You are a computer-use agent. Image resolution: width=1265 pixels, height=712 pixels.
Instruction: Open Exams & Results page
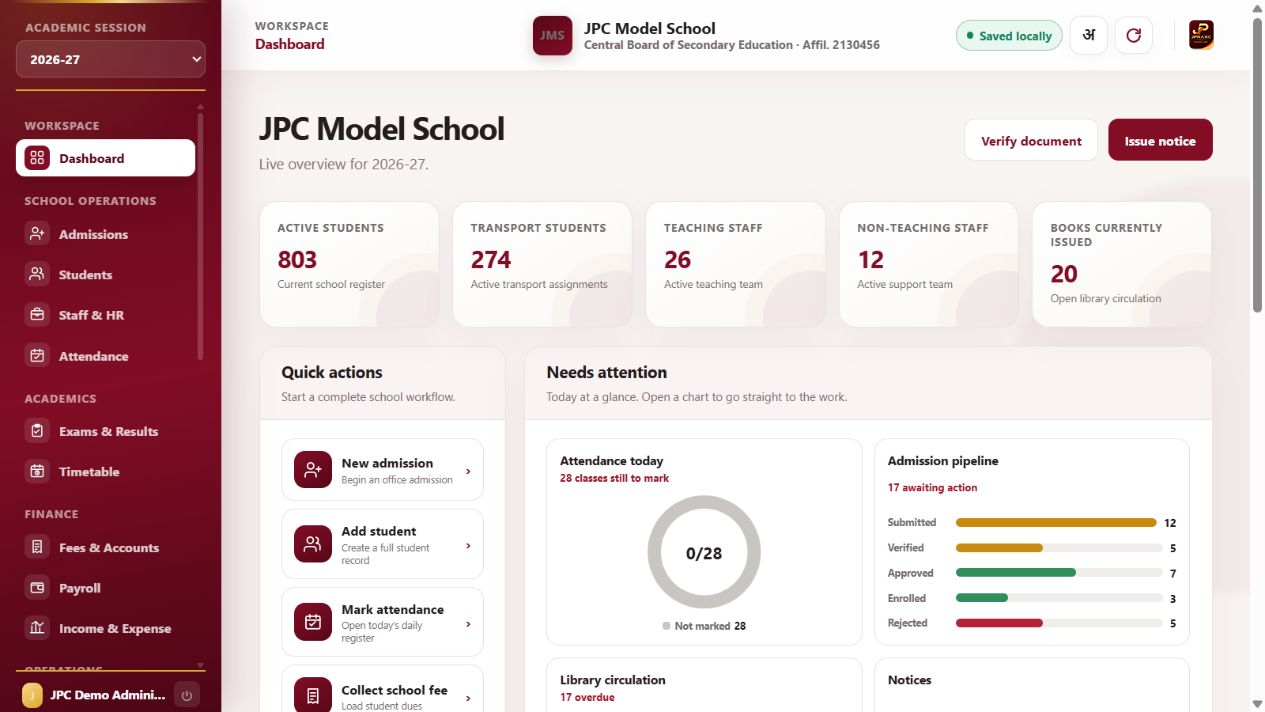click(x=105, y=431)
